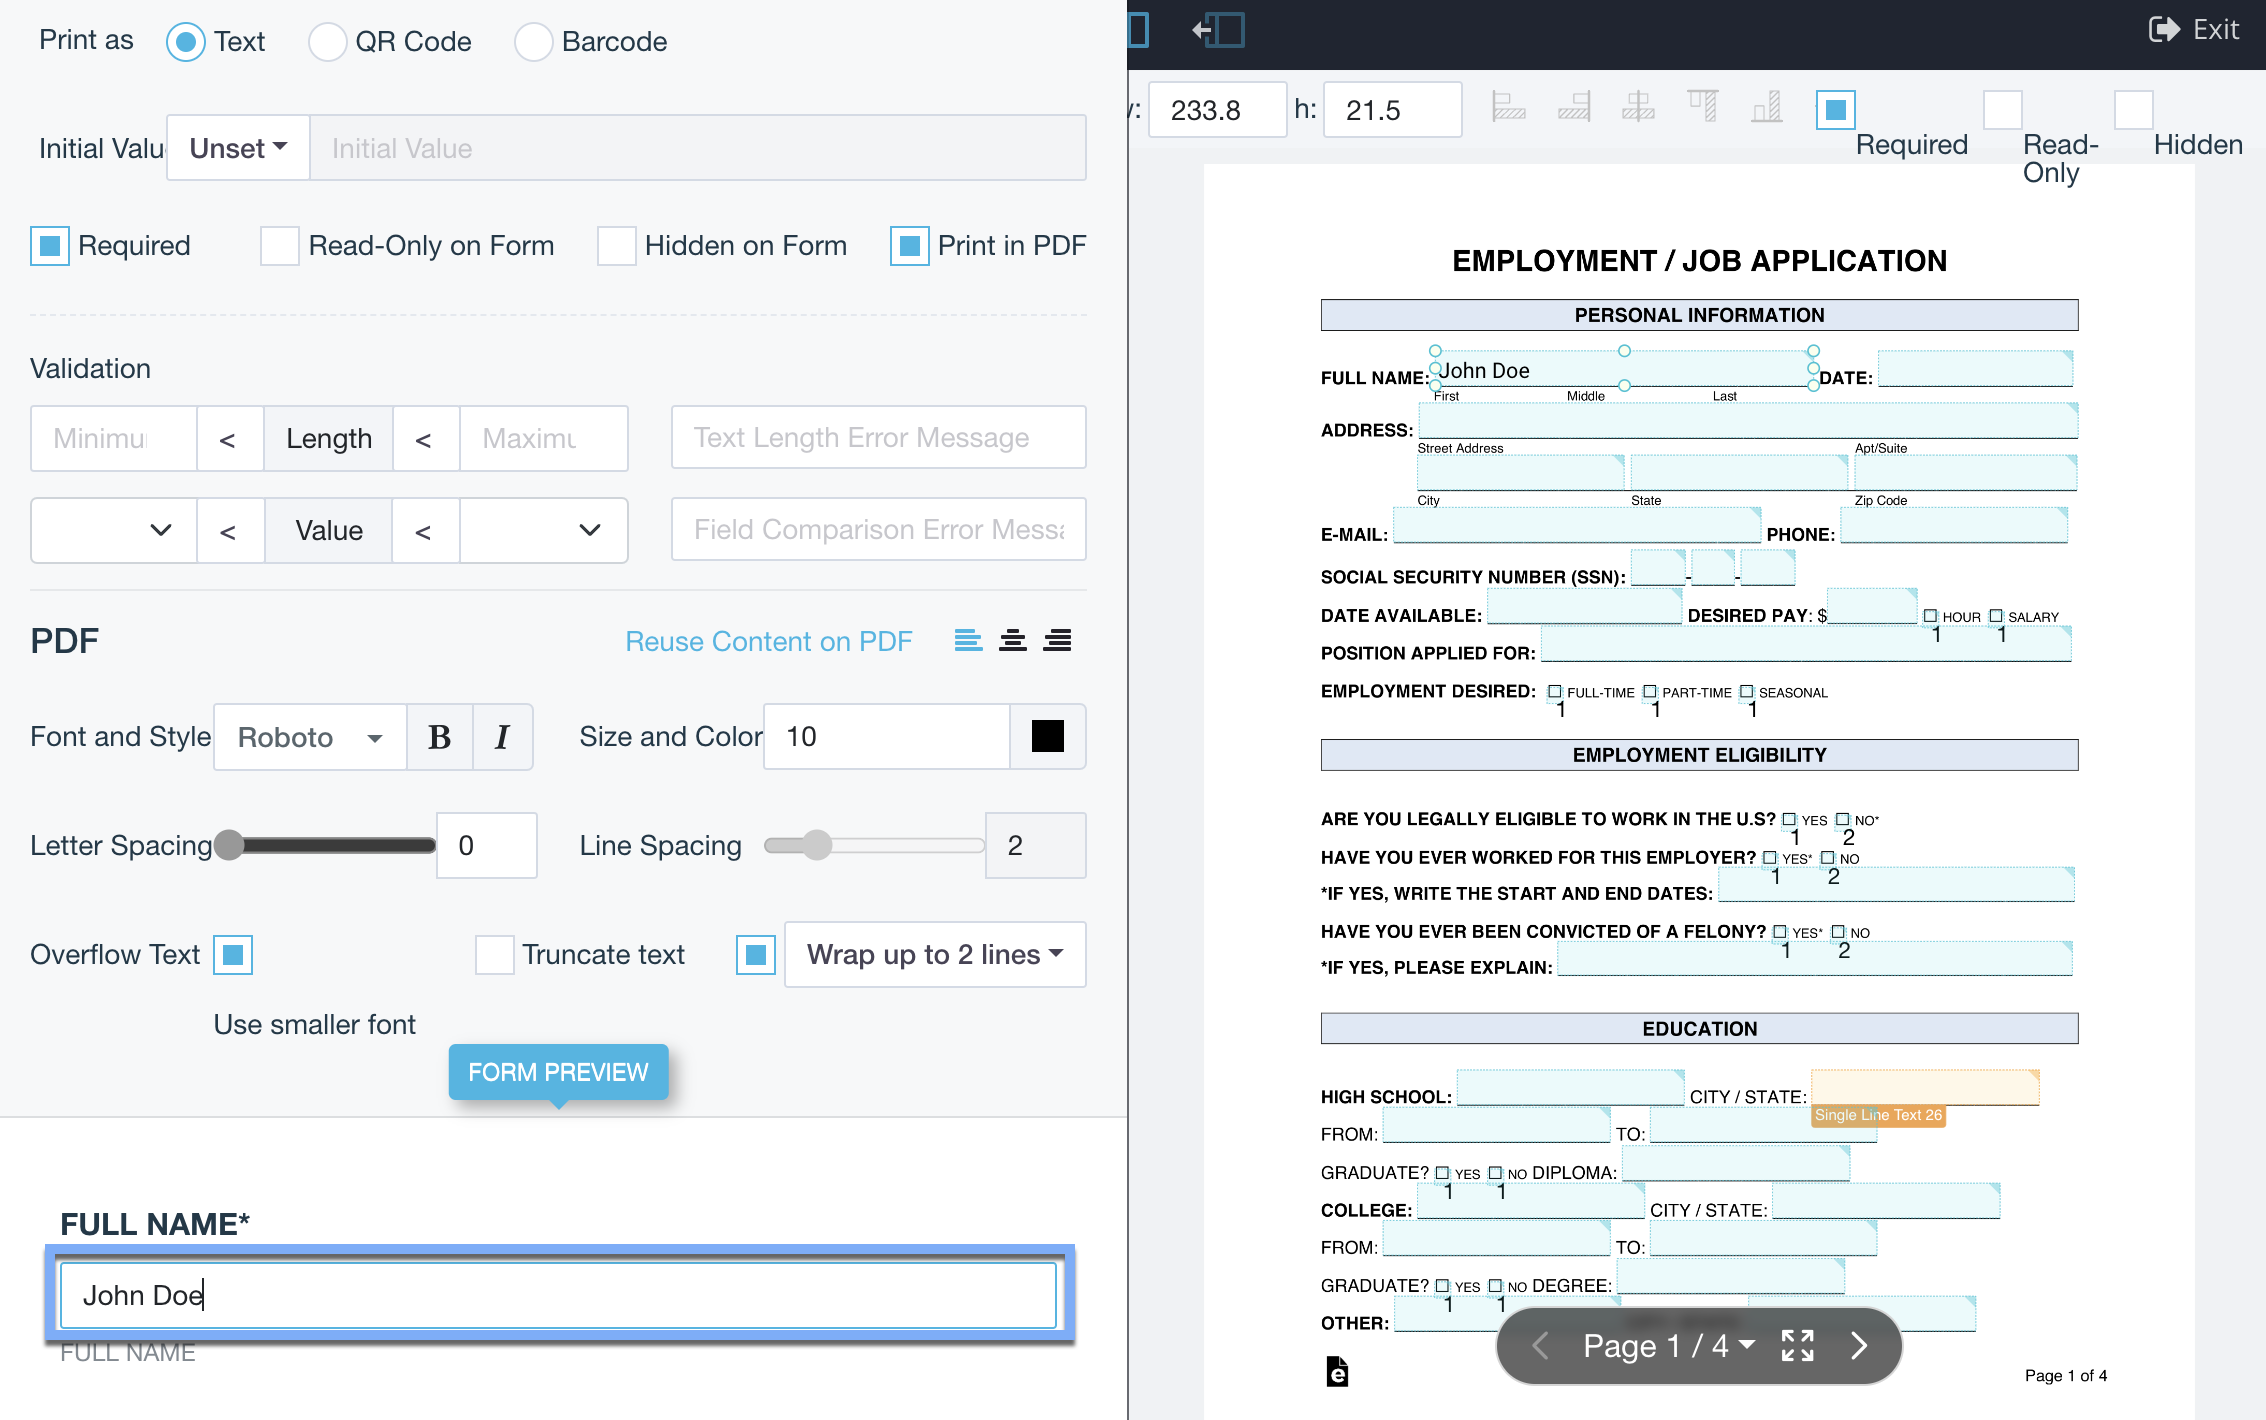Open the Unset initial value dropdown

click(238, 148)
